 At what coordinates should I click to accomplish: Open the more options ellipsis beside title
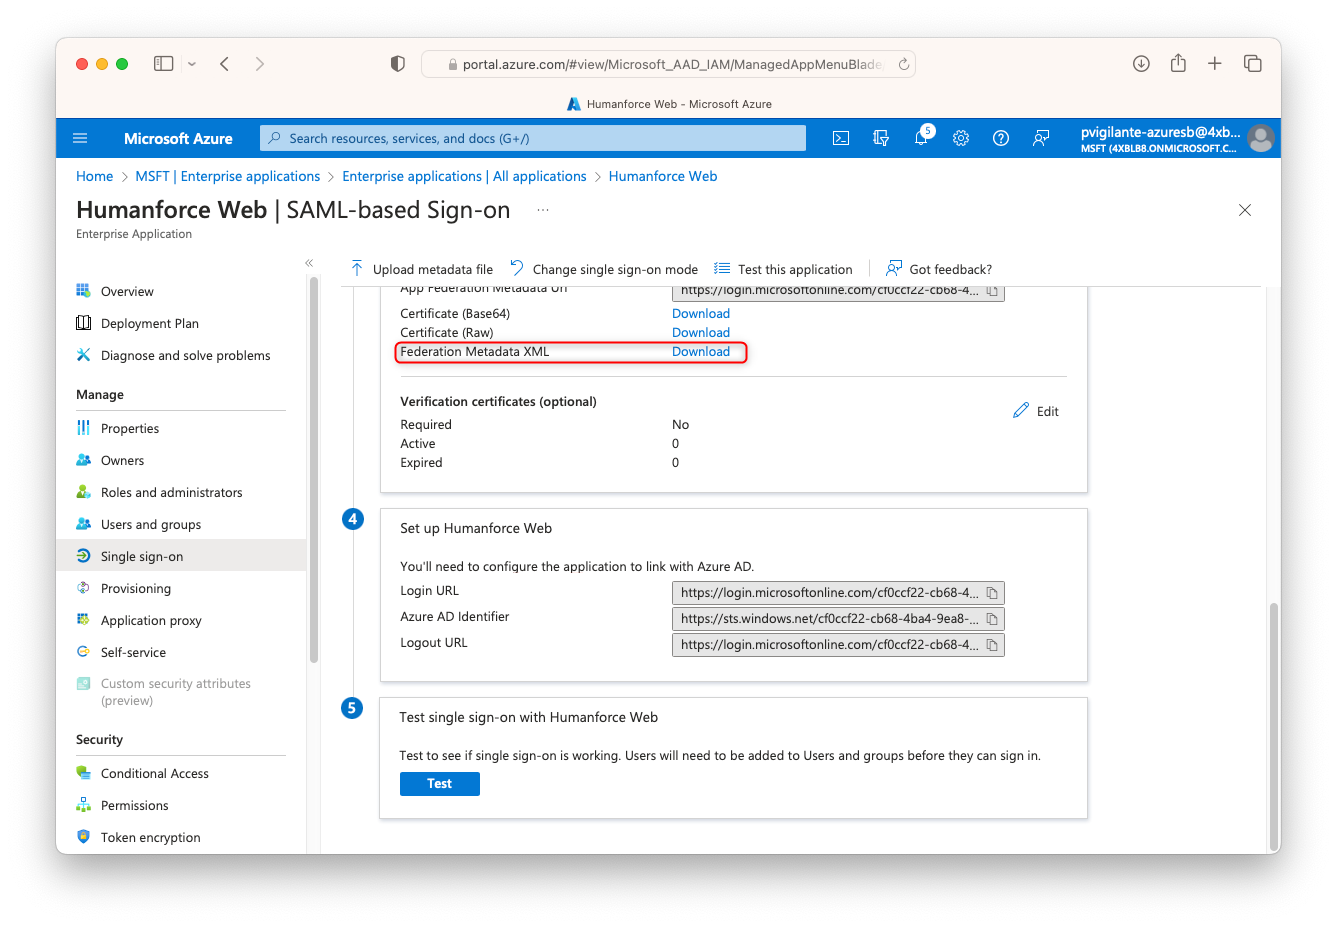click(543, 210)
